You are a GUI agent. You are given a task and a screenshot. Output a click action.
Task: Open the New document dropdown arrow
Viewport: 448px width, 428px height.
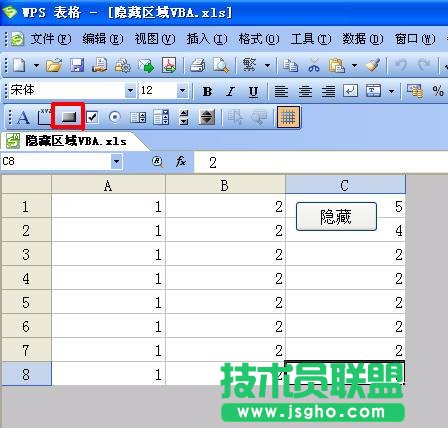tap(36, 65)
